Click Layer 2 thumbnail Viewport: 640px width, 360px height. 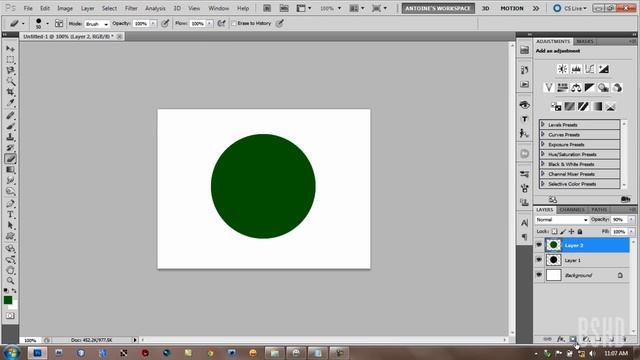(x=553, y=245)
